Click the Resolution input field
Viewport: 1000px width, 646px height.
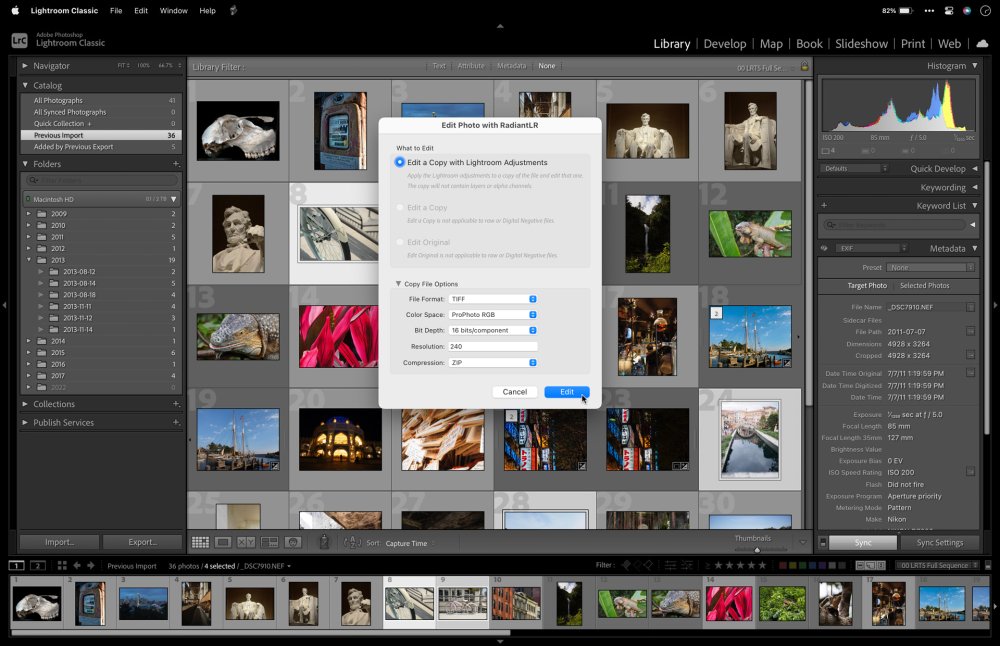[493, 346]
